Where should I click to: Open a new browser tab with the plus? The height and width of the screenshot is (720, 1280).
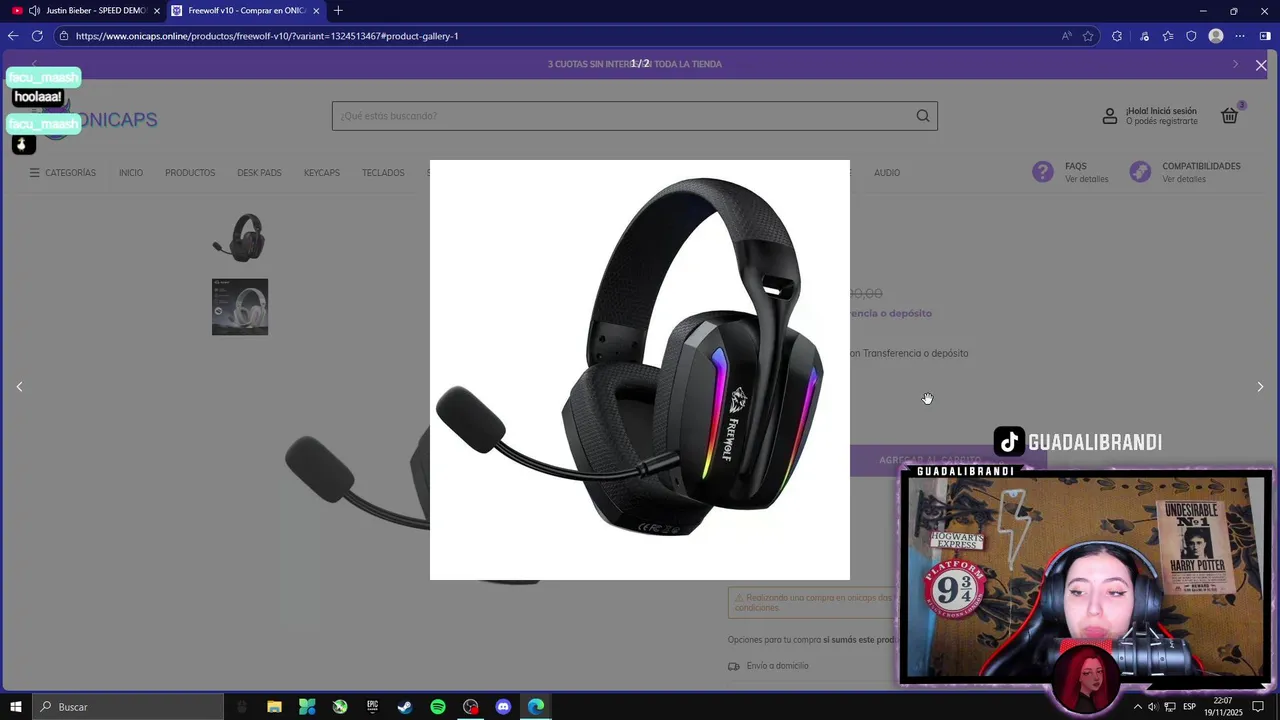tap(338, 10)
